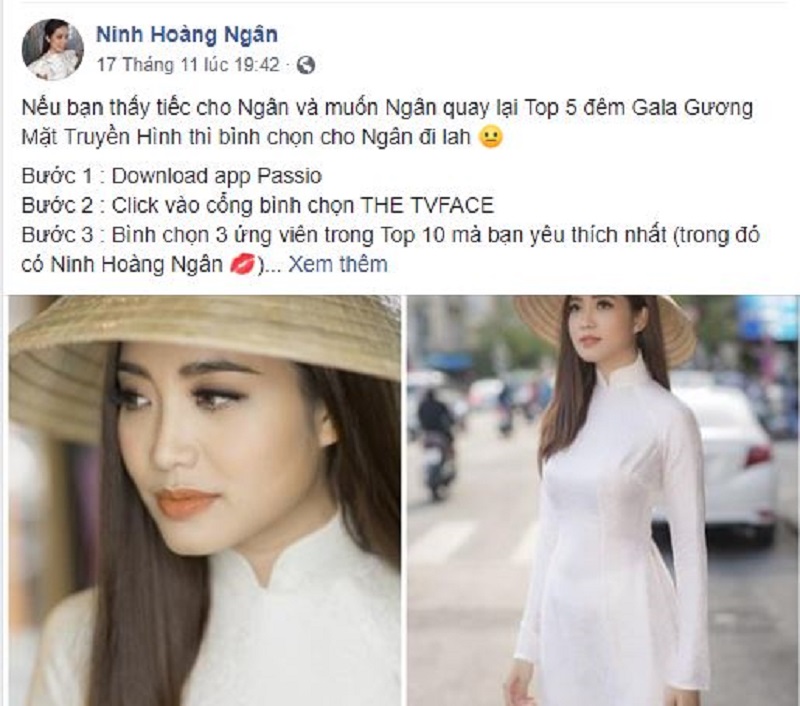
Task: Click the THE TVFACE text
Action: click(428, 206)
